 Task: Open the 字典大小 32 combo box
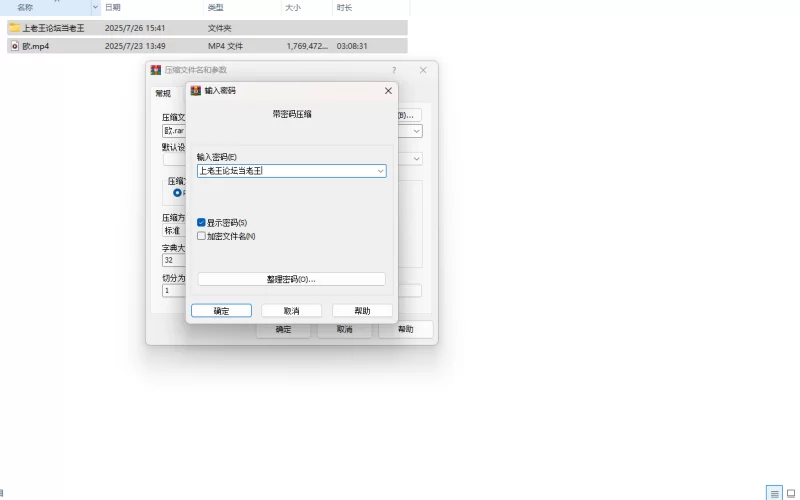click(174, 260)
